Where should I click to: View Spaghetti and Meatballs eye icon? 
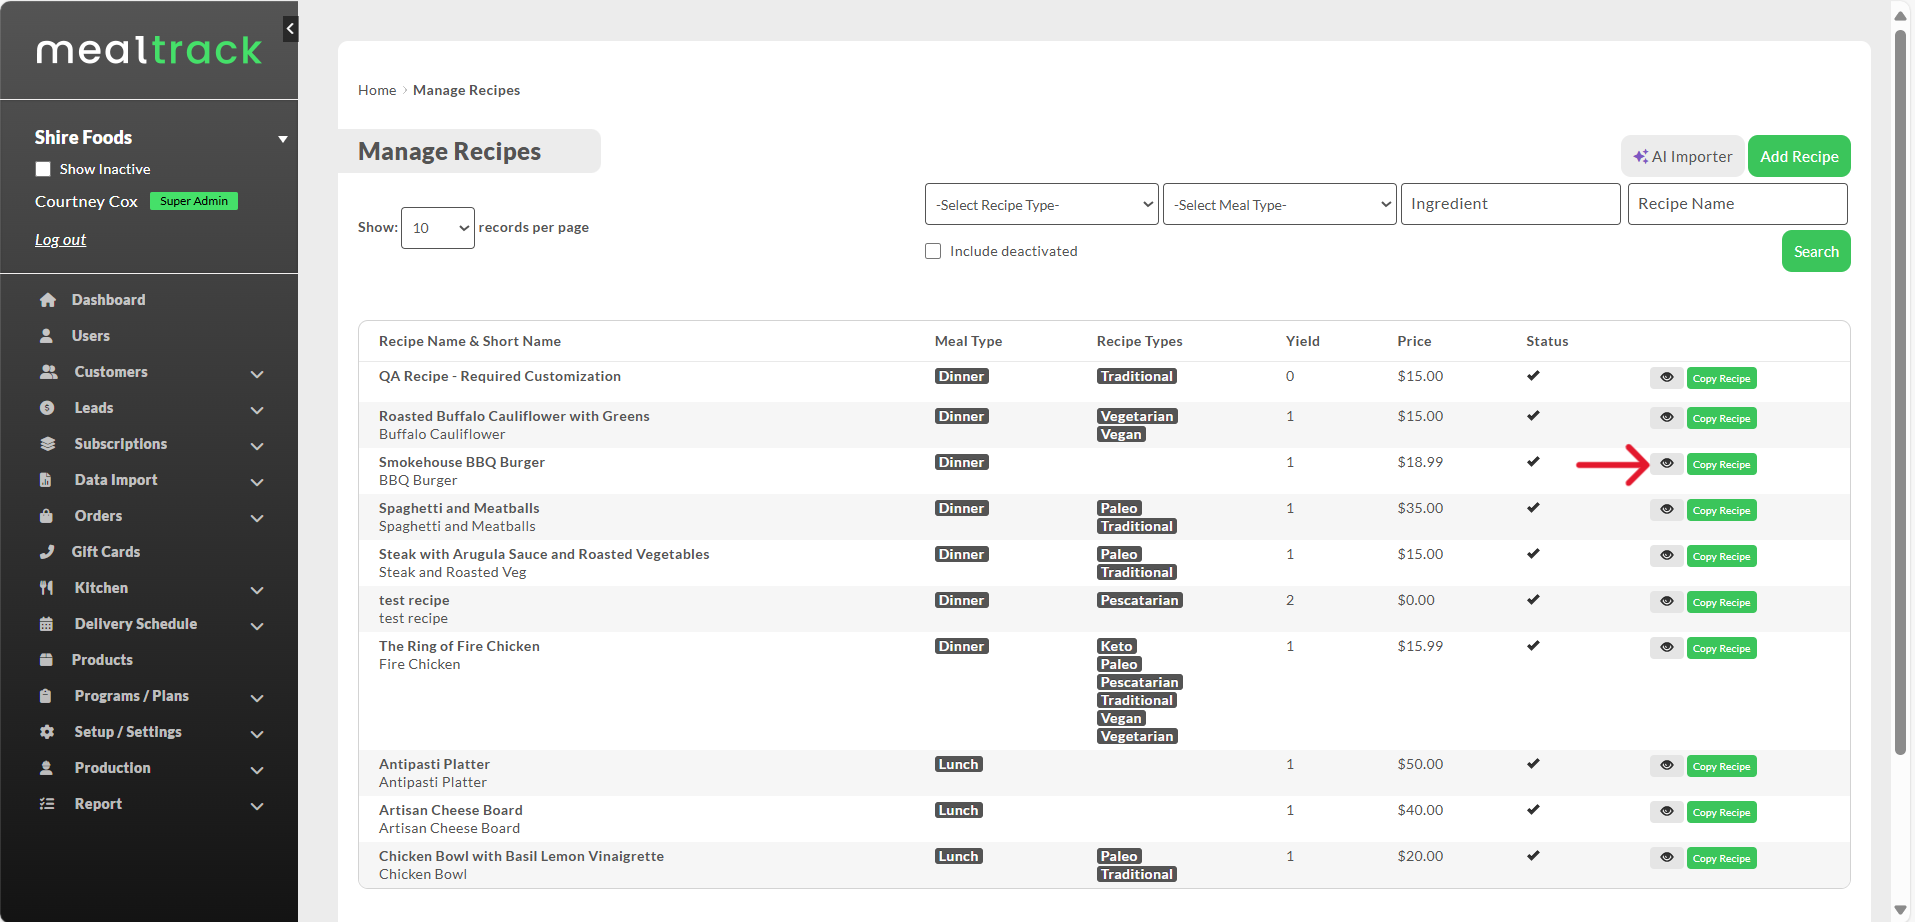pyautogui.click(x=1667, y=510)
